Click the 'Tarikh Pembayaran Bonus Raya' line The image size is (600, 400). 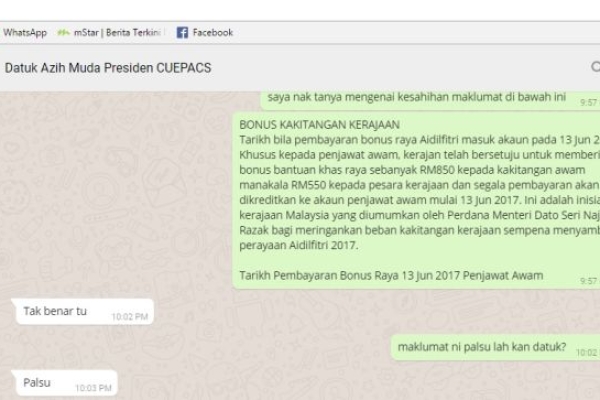pos(391,276)
